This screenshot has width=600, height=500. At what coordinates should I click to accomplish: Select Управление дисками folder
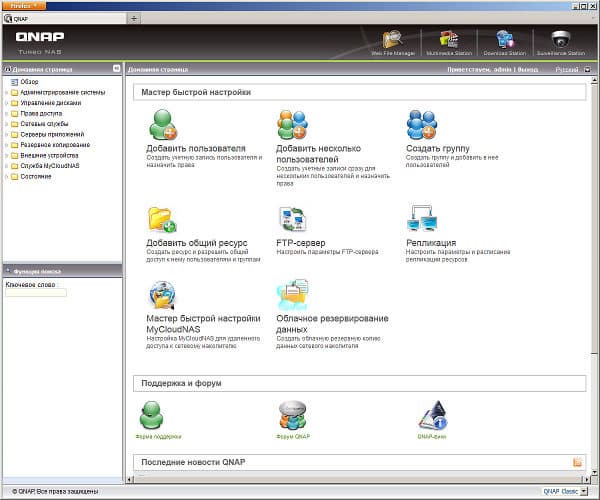pyautogui.click(x=51, y=103)
